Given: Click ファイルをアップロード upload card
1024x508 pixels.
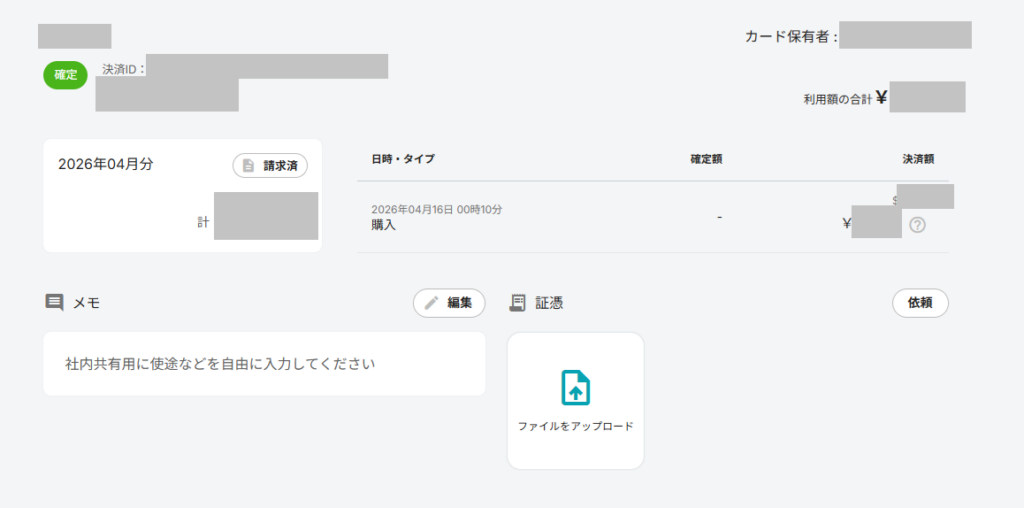Looking at the screenshot, I should click(575, 401).
